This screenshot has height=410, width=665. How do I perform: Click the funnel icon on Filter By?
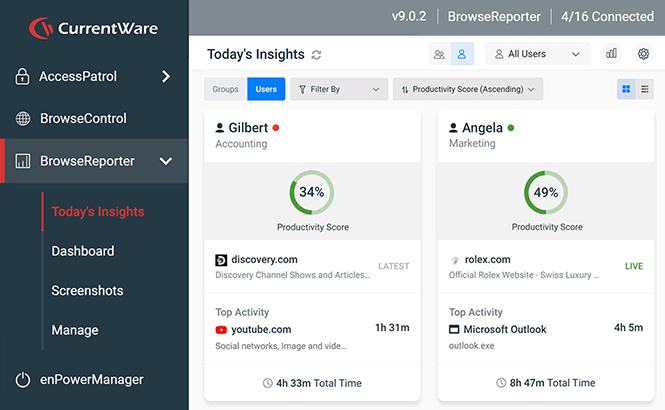(x=302, y=89)
